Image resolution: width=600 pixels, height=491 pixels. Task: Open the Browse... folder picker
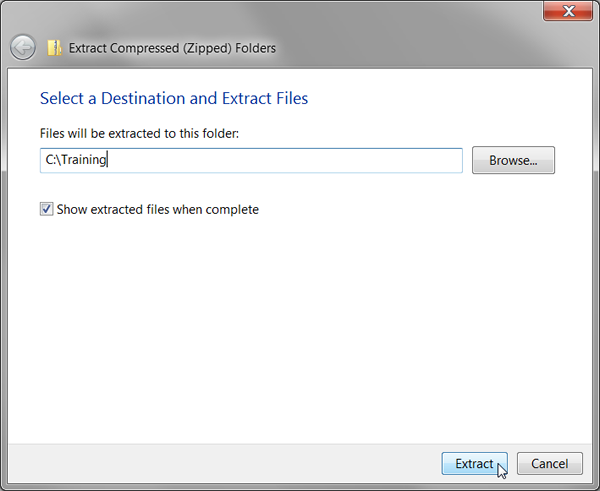click(513, 160)
